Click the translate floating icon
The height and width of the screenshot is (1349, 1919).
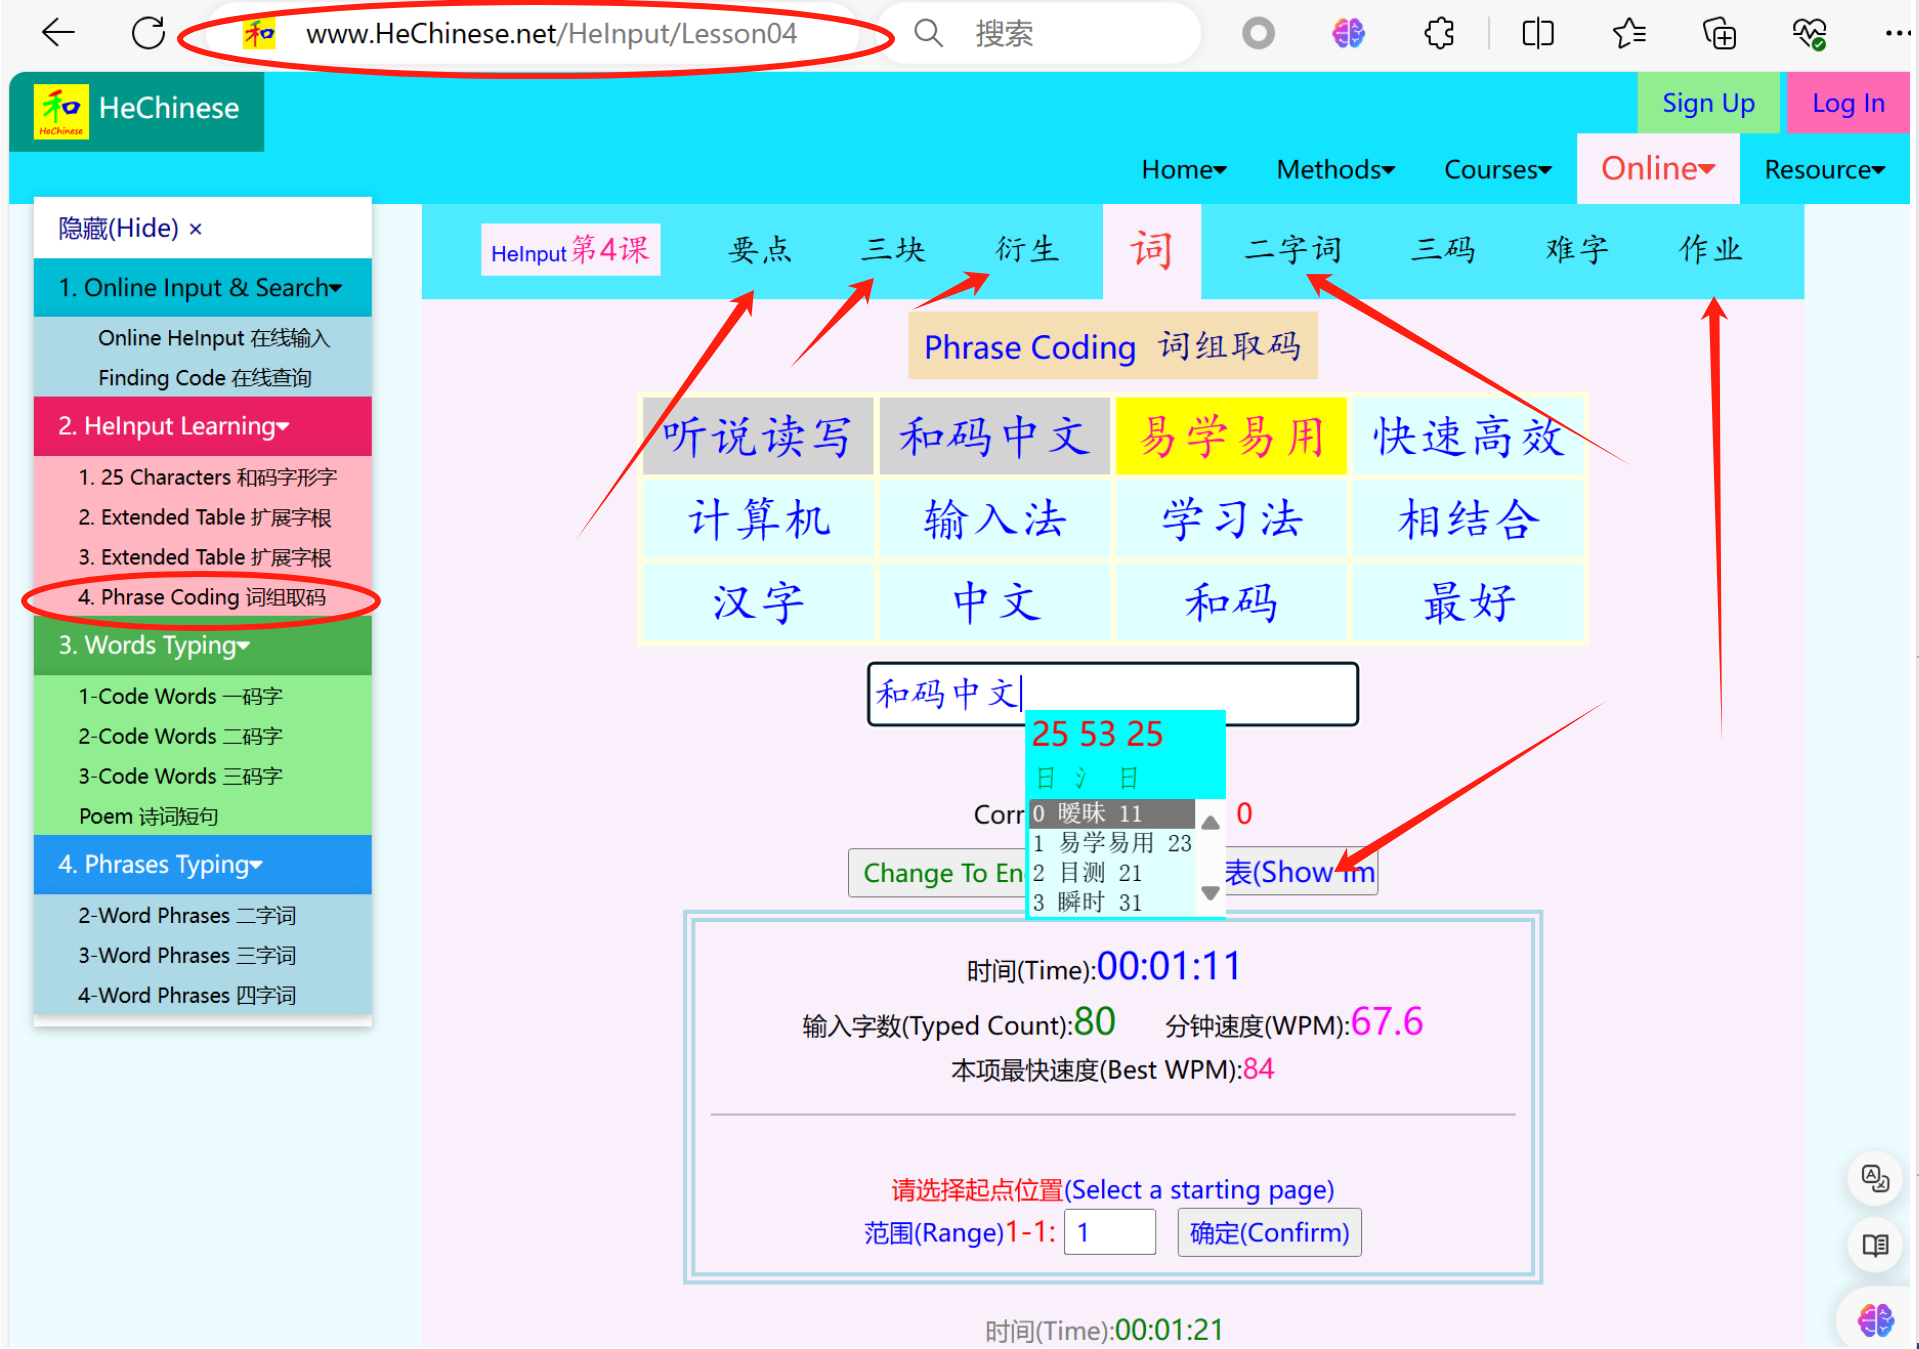tap(1874, 1178)
